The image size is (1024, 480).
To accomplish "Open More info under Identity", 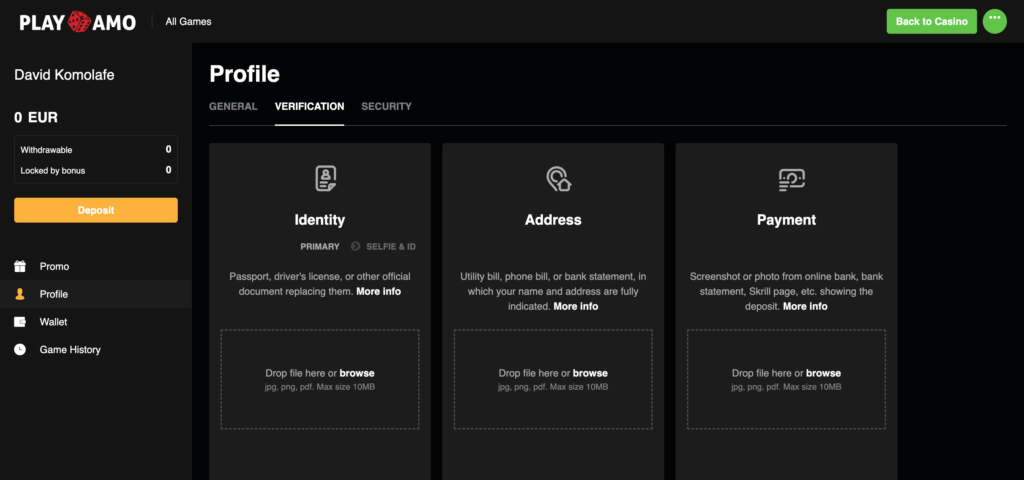I will 379,291.
